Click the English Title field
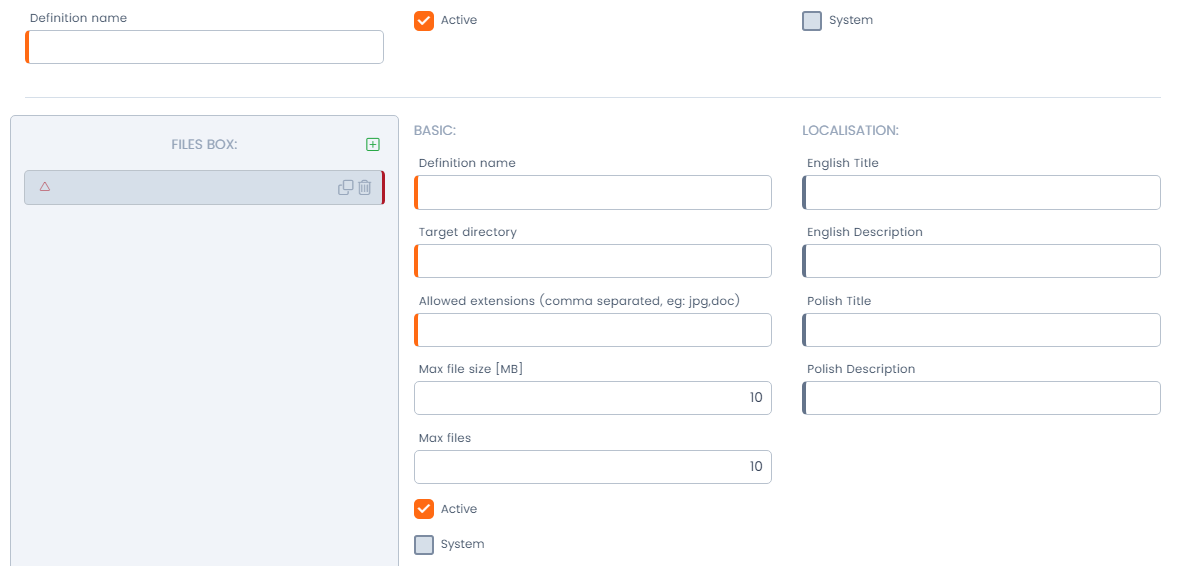Viewport: 1182px width, 566px height. [x=982, y=193]
